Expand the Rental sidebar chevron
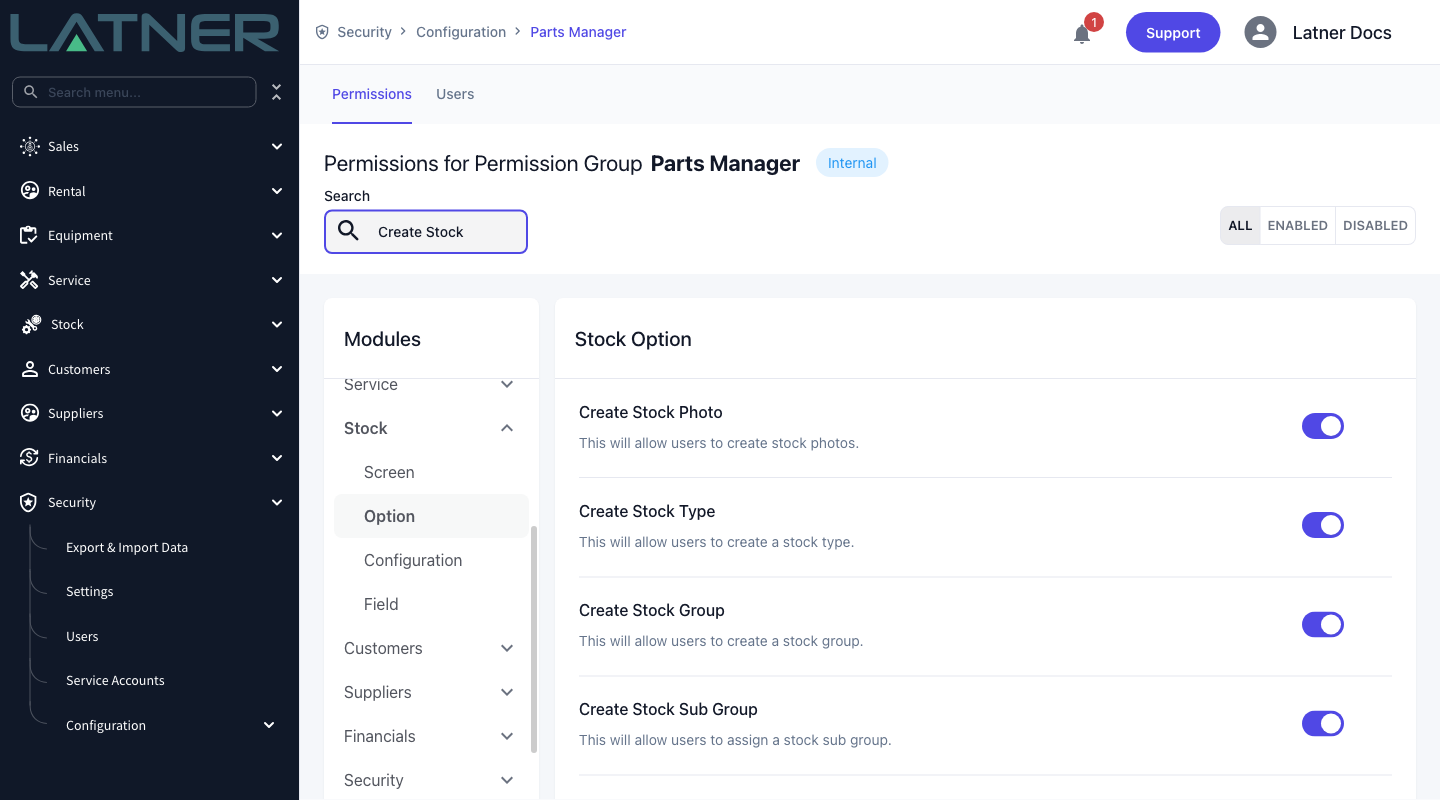Image resolution: width=1440 pixels, height=800 pixels. click(x=277, y=191)
